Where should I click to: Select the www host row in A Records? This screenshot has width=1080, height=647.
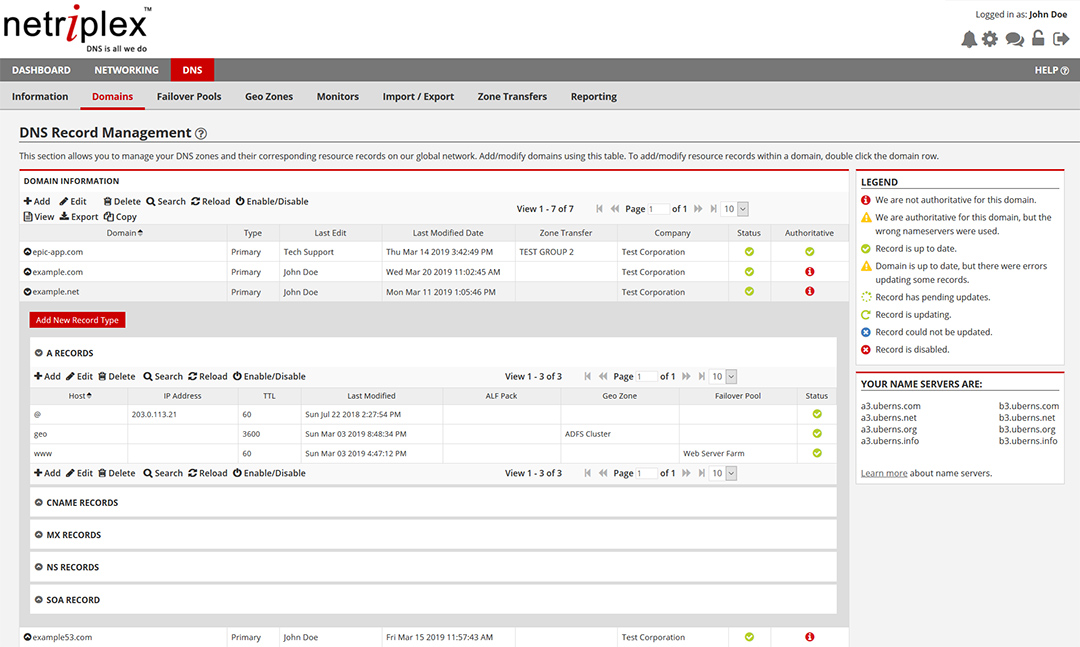[x=433, y=453]
